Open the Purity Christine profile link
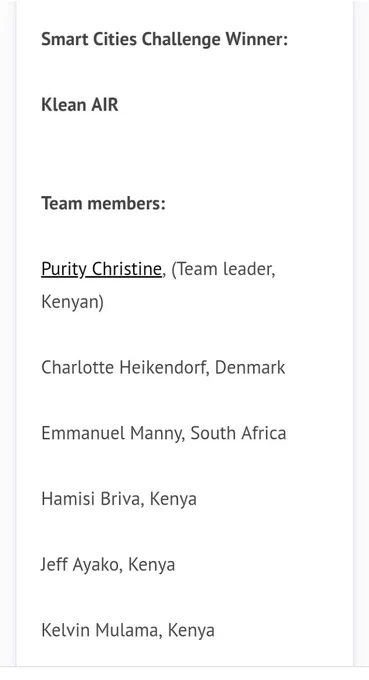The width and height of the screenshot is (369, 680). 101,270
